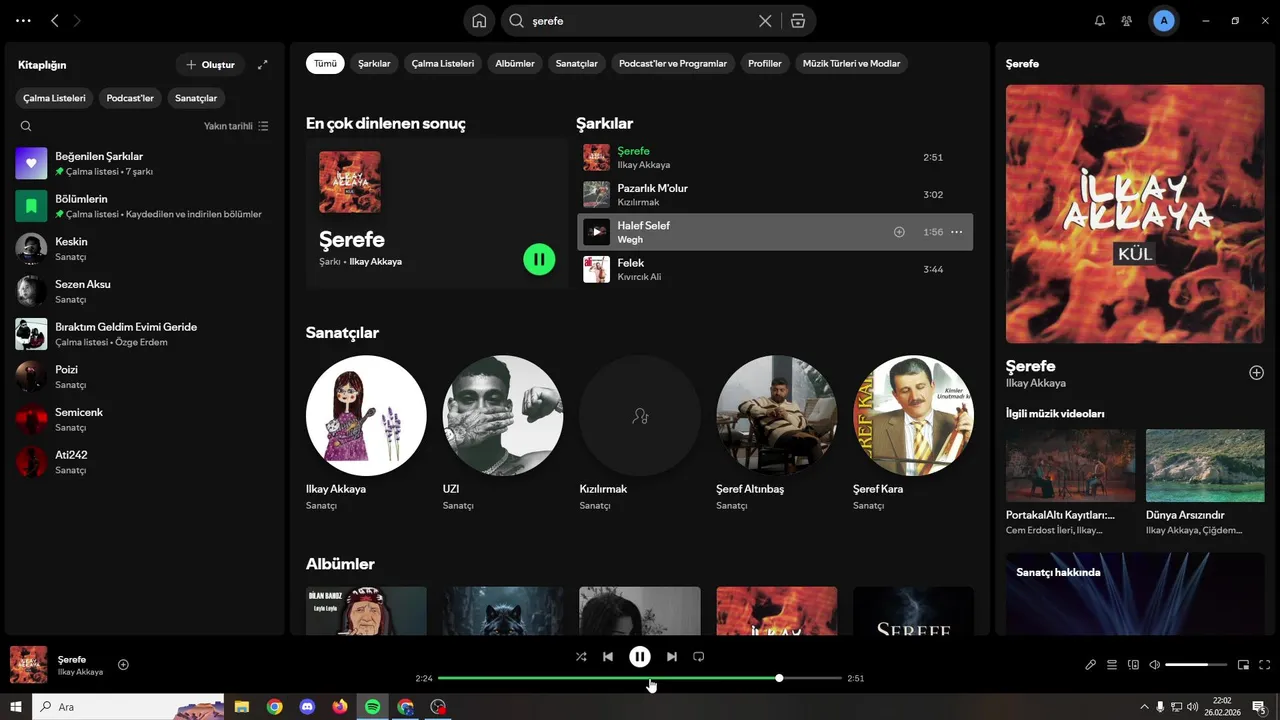The width and height of the screenshot is (1280, 720).
Task: Click the playback progress bar
Action: coord(640,678)
